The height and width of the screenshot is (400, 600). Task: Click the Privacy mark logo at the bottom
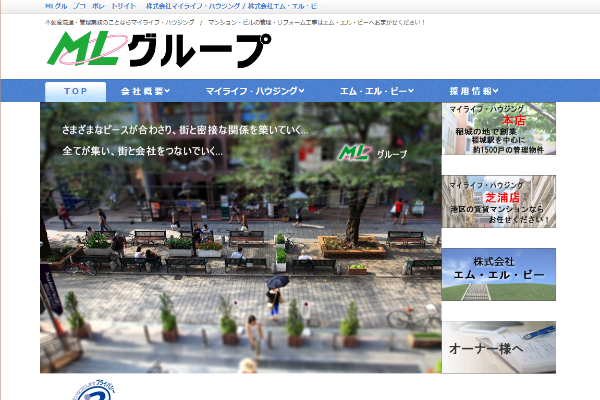click(94, 390)
